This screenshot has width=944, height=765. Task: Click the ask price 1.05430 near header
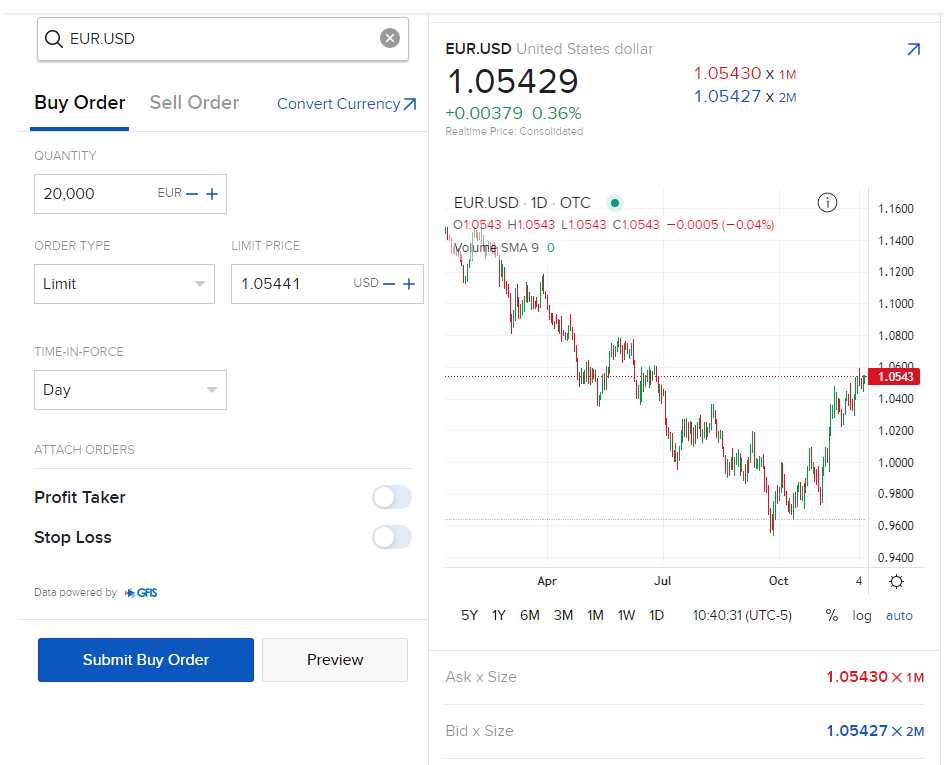(x=727, y=73)
